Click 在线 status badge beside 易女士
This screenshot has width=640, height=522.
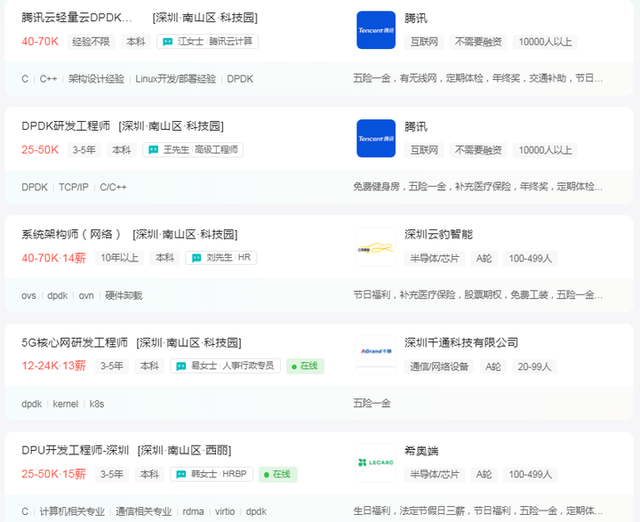click(x=305, y=366)
